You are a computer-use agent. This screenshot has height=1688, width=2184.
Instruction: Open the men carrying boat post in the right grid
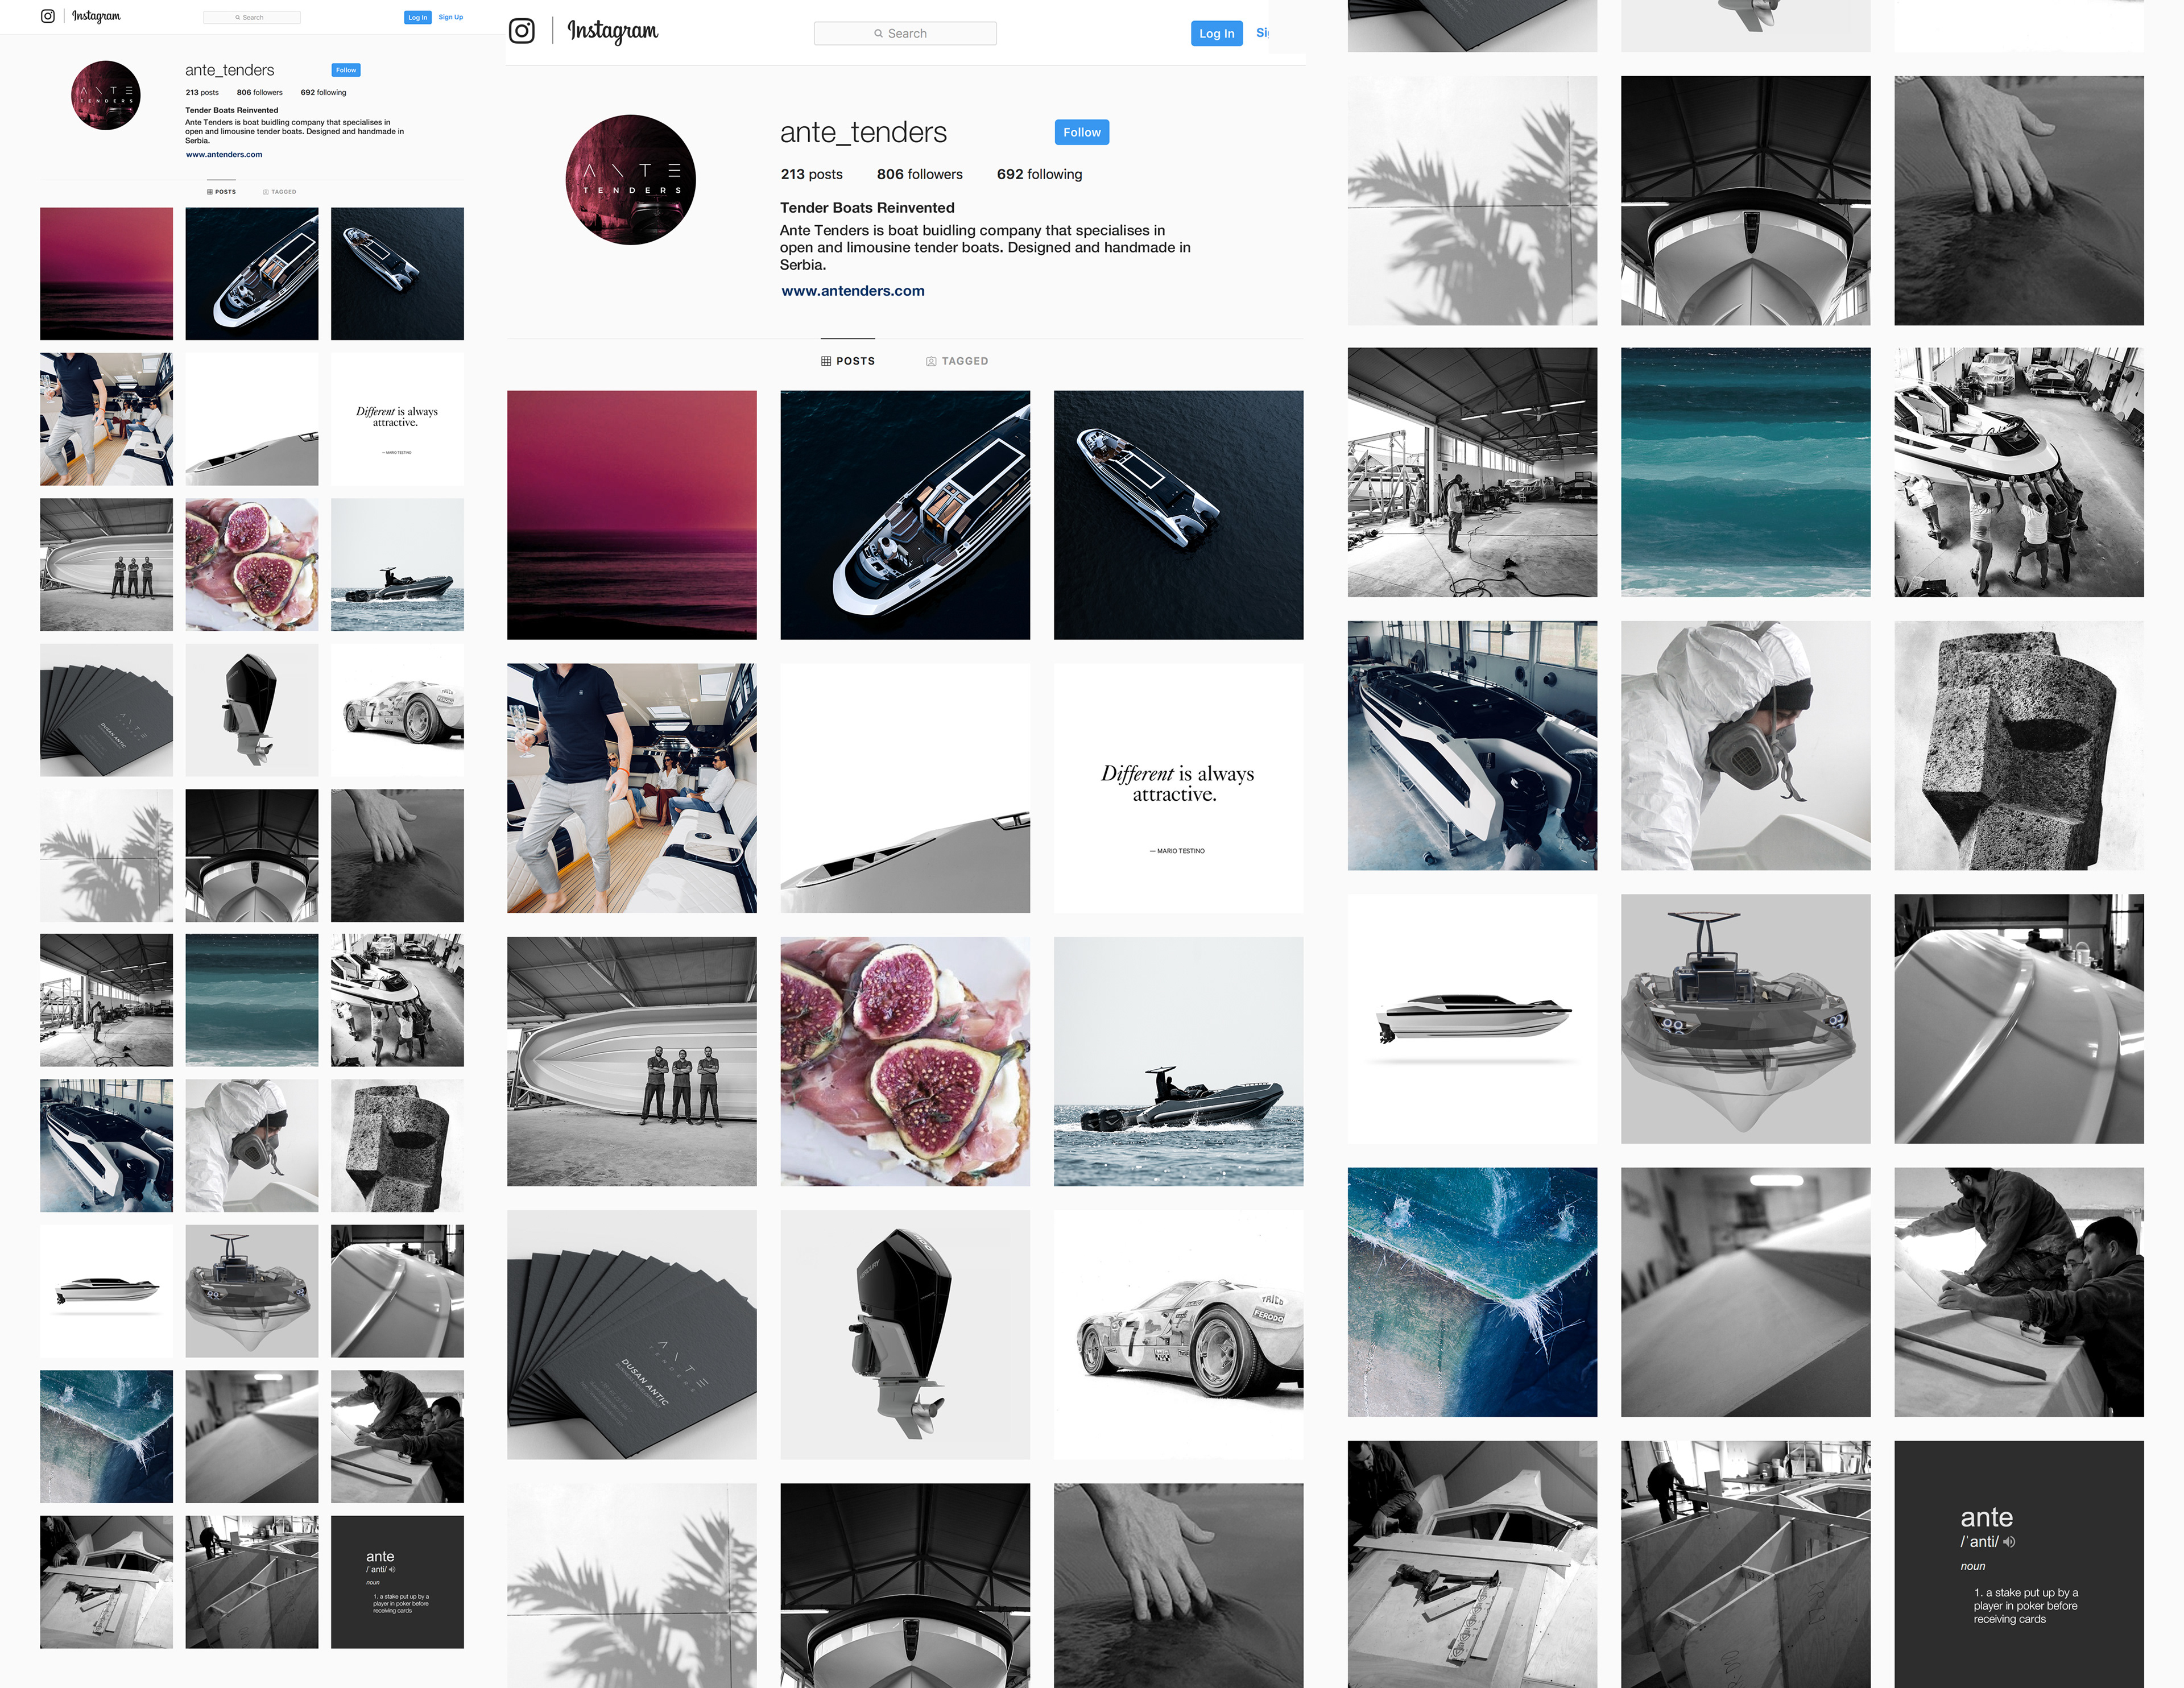pyautogui.click(x=2019, y=472)
